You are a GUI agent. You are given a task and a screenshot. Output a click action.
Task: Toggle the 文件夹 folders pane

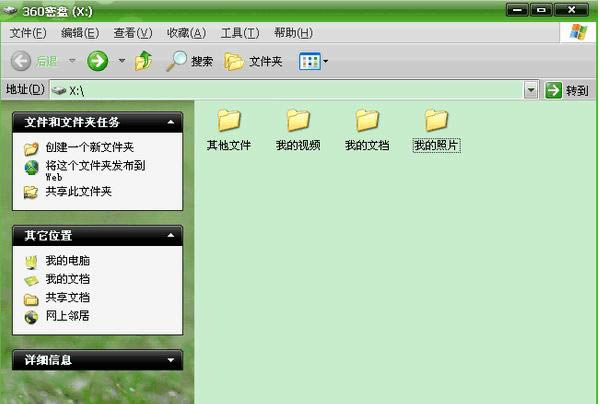tap(254, 62)
